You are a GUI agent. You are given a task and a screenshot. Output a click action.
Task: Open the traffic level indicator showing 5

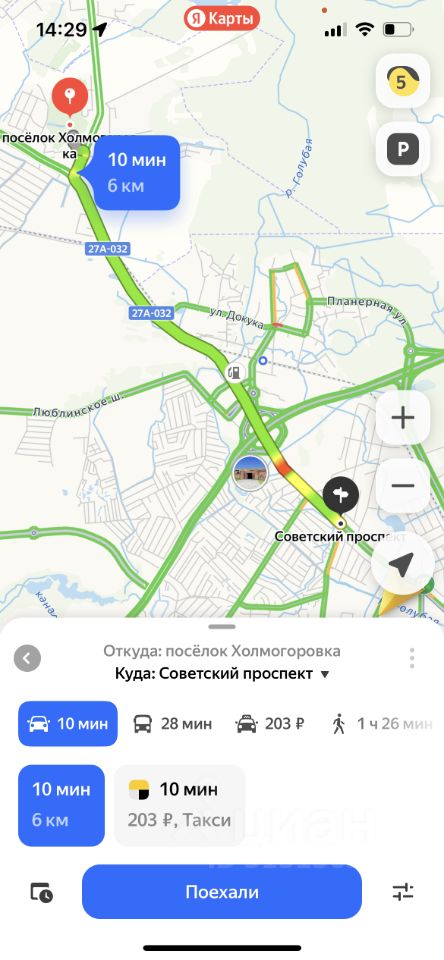pos(402,81)
